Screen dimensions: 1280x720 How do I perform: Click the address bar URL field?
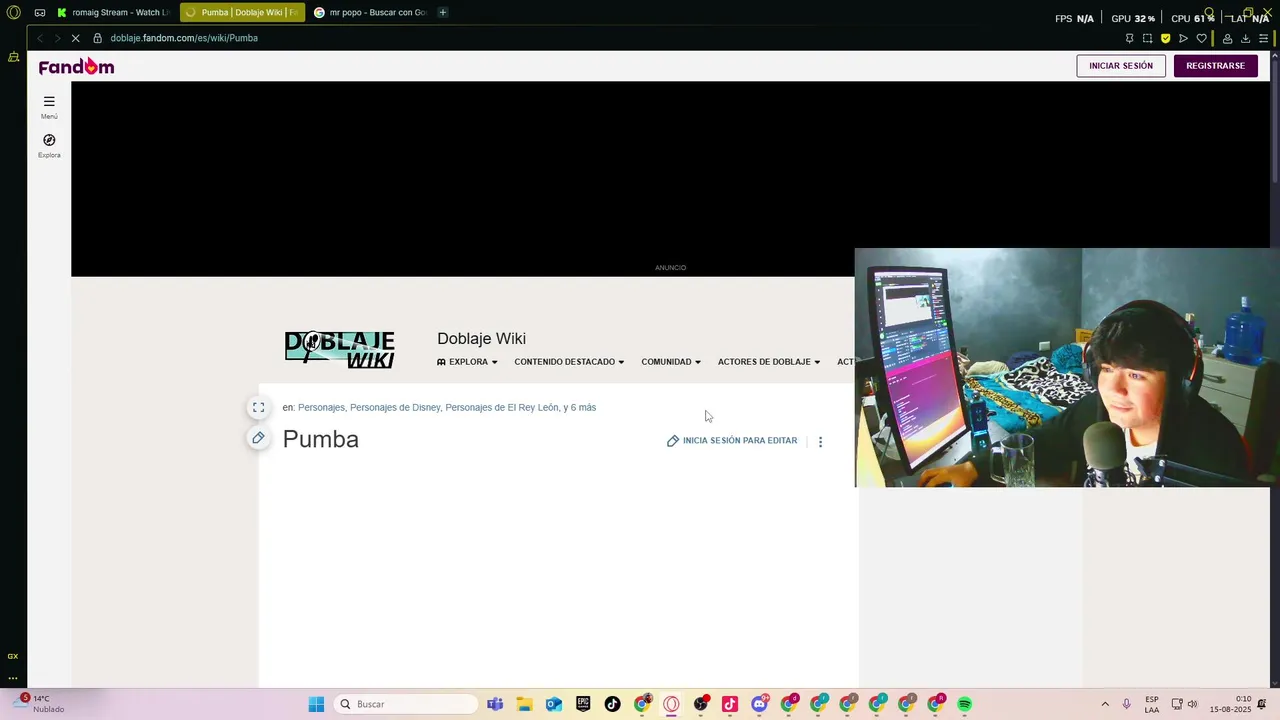600,38
